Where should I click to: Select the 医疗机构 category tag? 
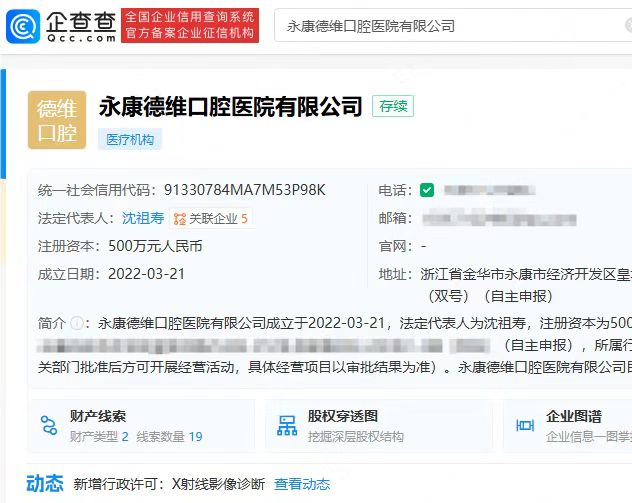130,140
